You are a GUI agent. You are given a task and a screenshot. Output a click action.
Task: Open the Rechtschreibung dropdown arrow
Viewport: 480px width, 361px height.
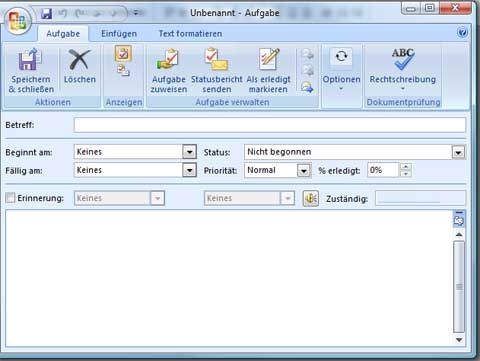[x=403, y=89]
